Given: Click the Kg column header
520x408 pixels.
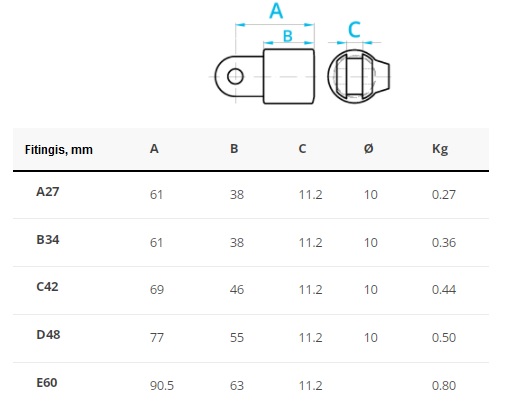Looking at the screenshot, I should pyautogui.click(x=440, y=149).
